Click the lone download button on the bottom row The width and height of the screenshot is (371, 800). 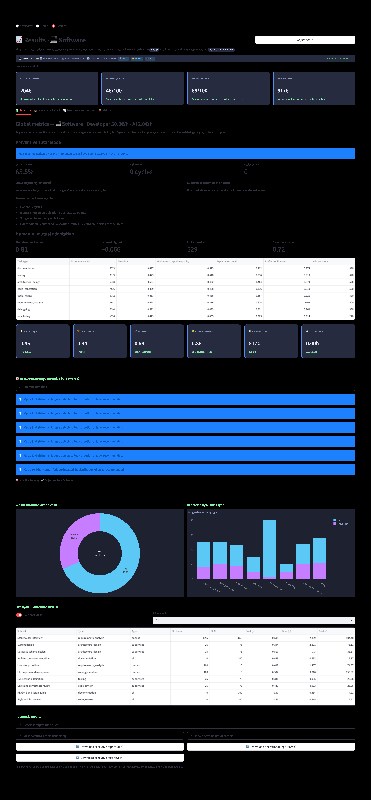pos(100,758)
